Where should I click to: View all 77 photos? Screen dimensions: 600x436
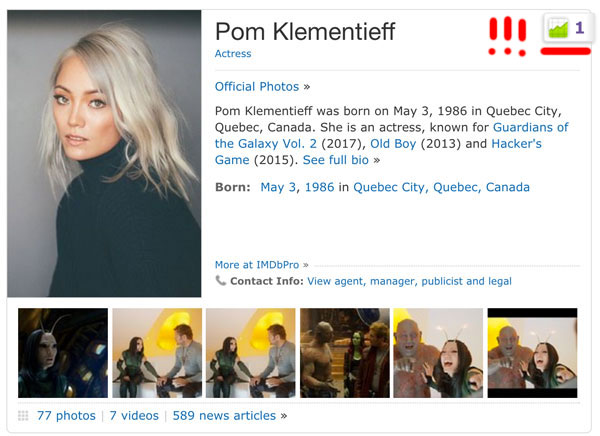coord(66,415)
